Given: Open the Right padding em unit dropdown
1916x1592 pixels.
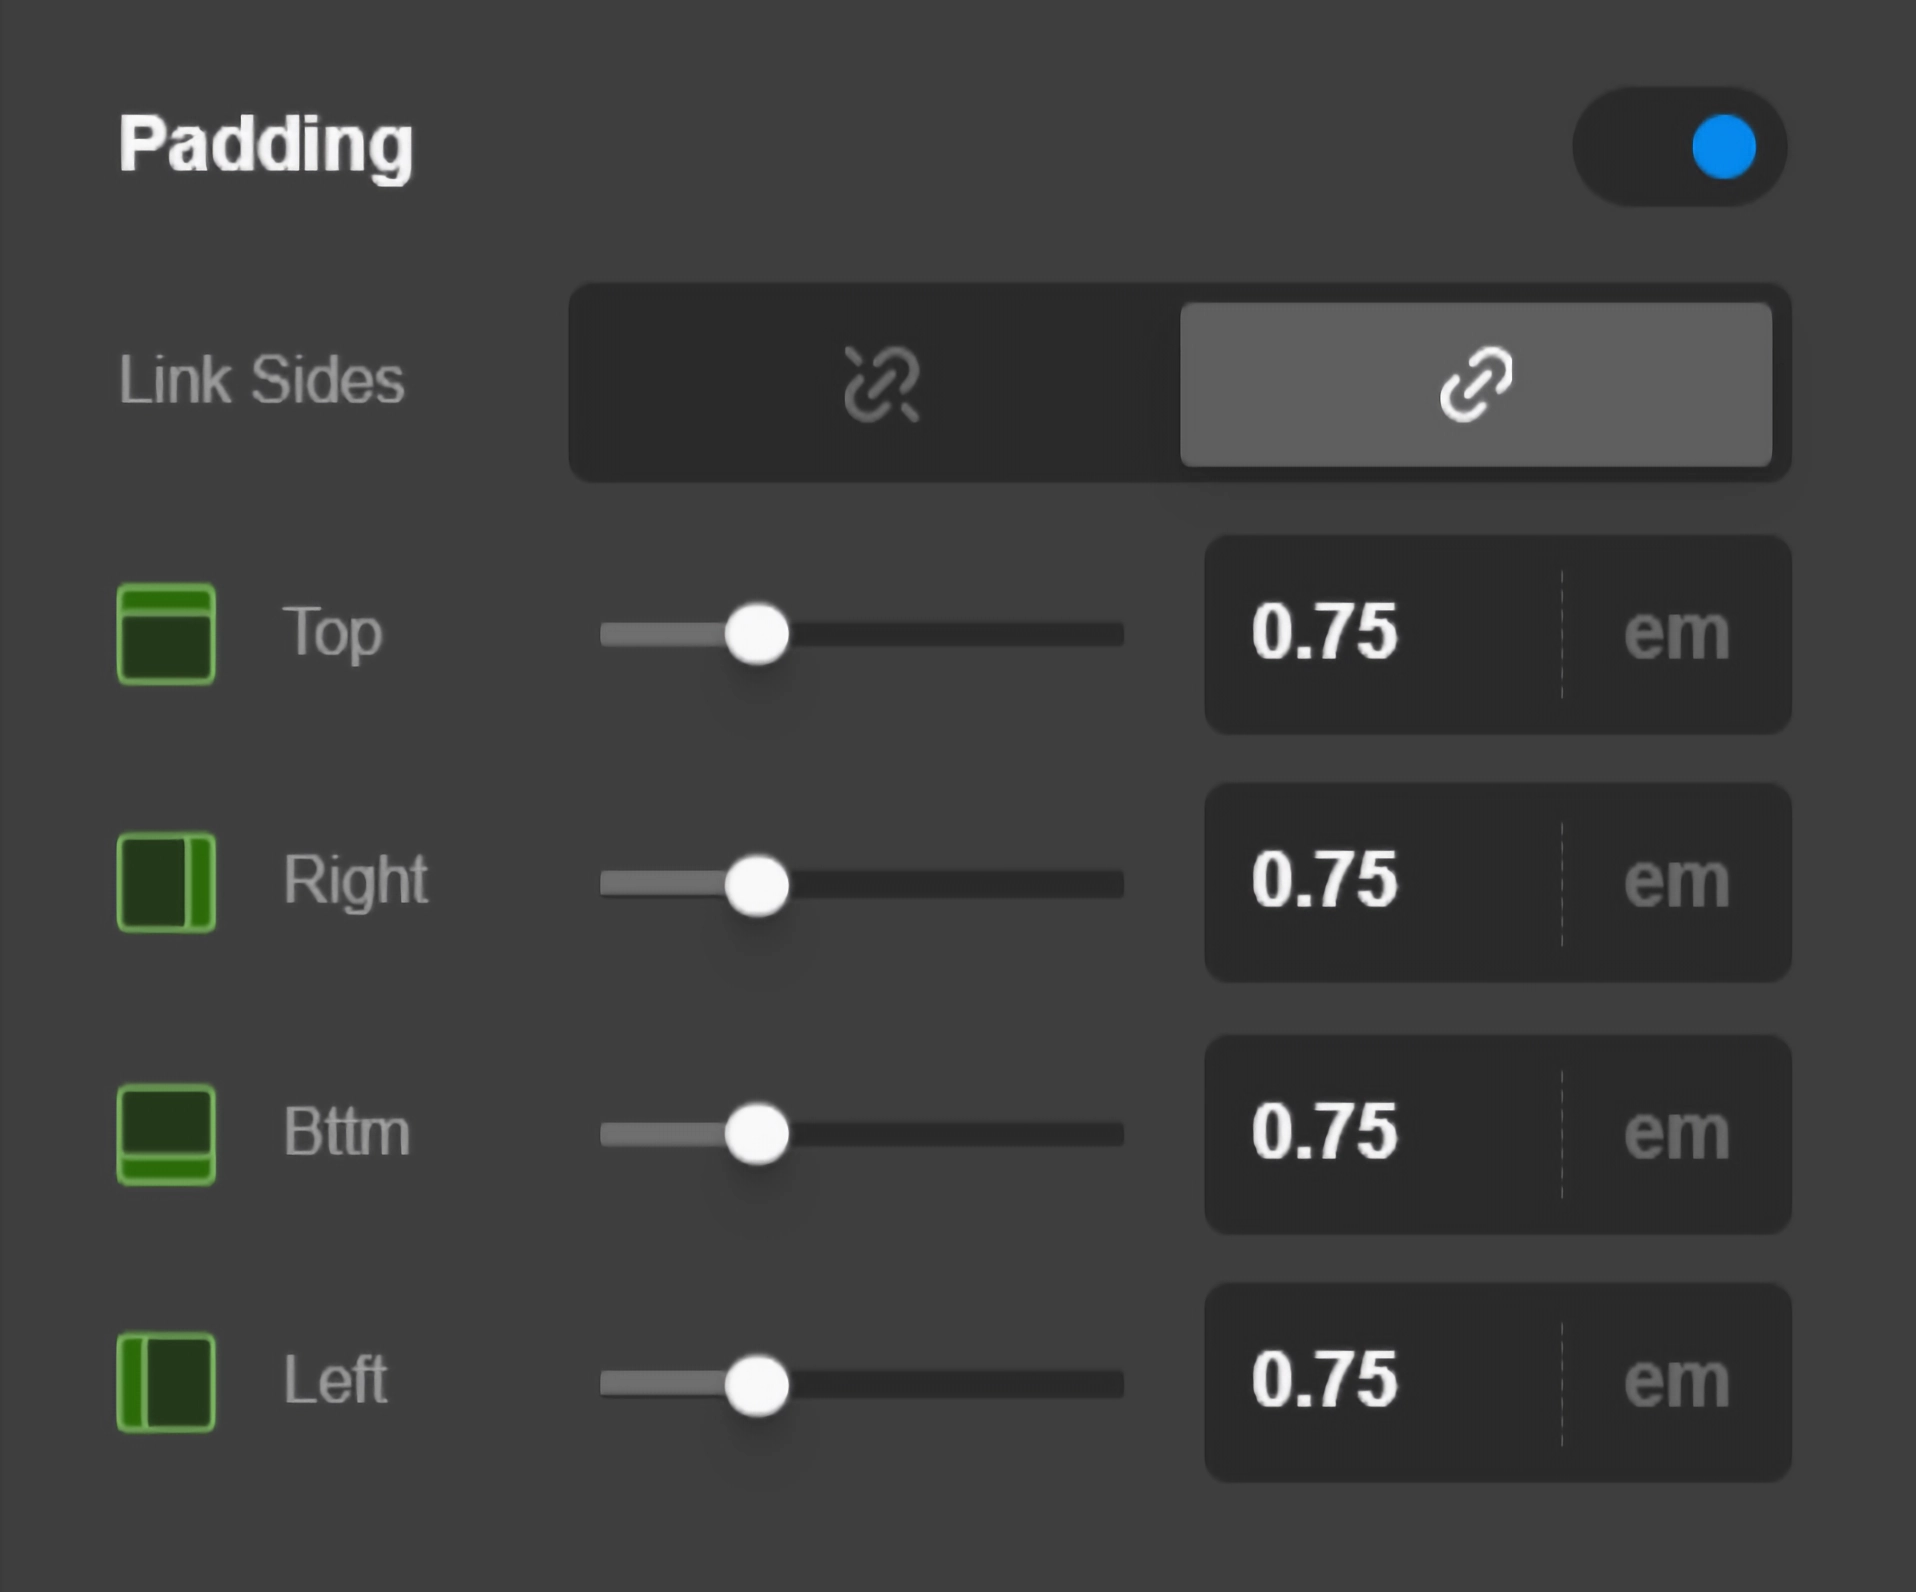Looking at the screenshot, I should [x=1676, y=882].
